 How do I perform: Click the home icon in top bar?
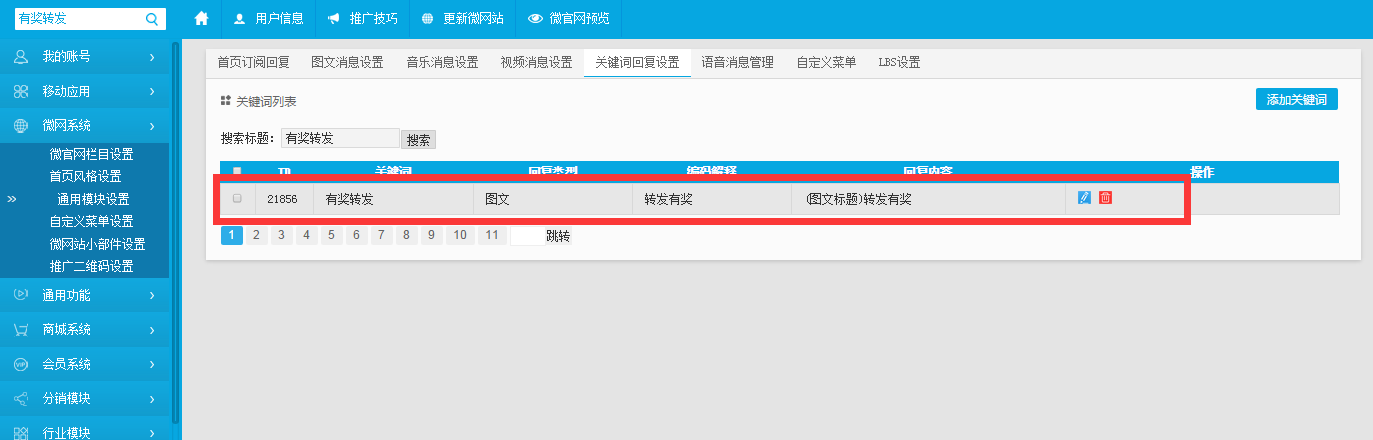pos(201,18)
